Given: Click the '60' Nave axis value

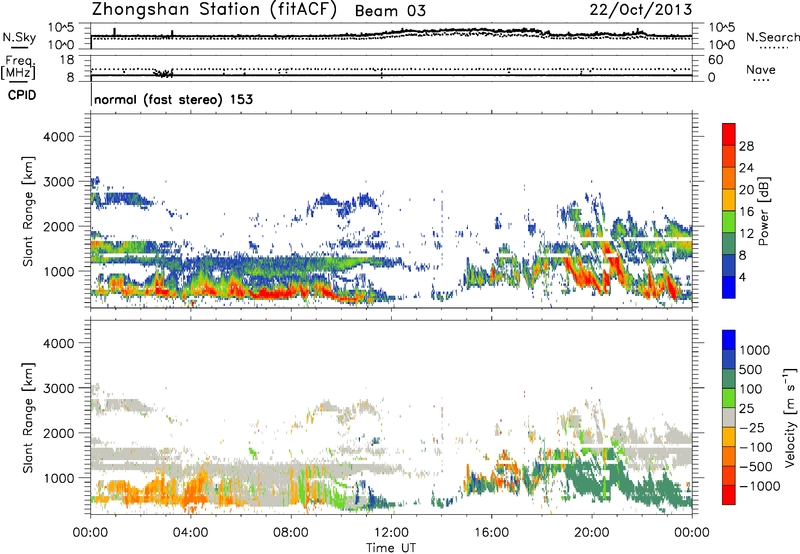Looking at the screenshot, I should 715,60.
